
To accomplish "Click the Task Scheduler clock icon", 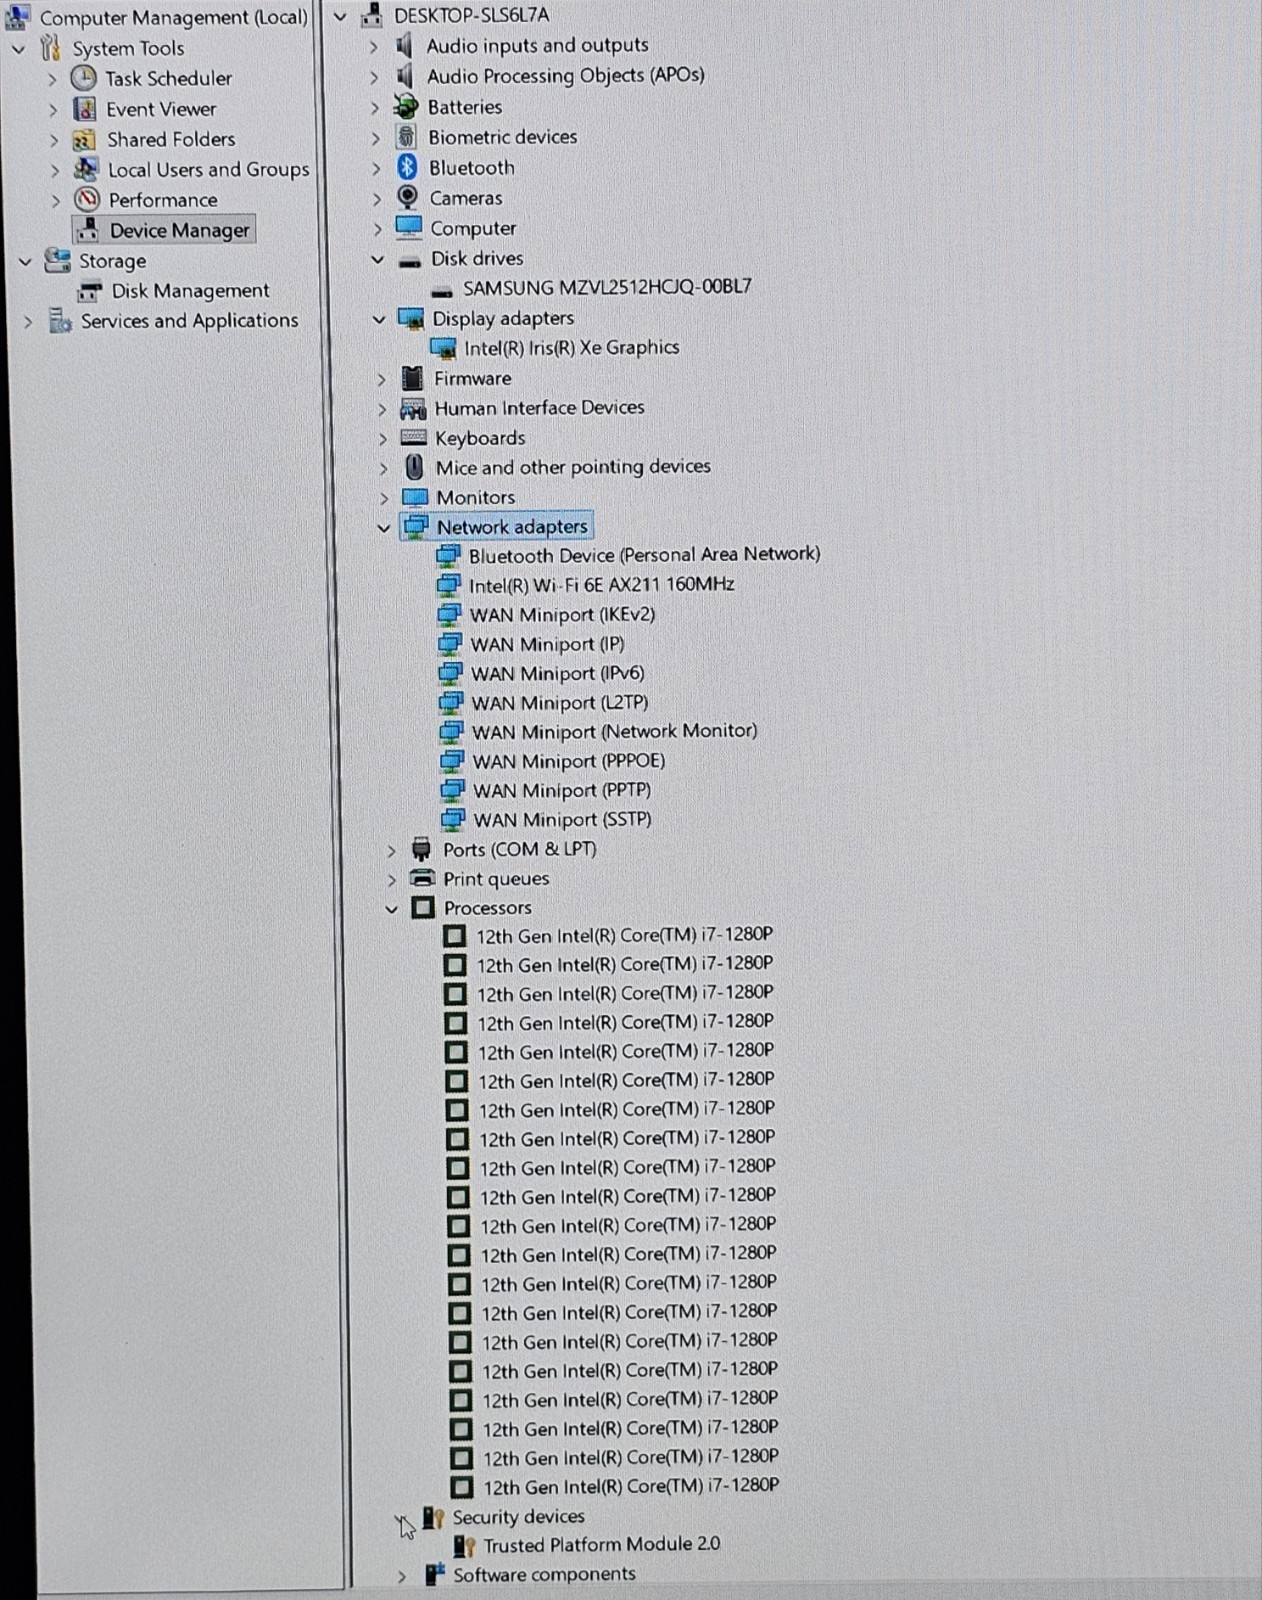I will (84, 78).
